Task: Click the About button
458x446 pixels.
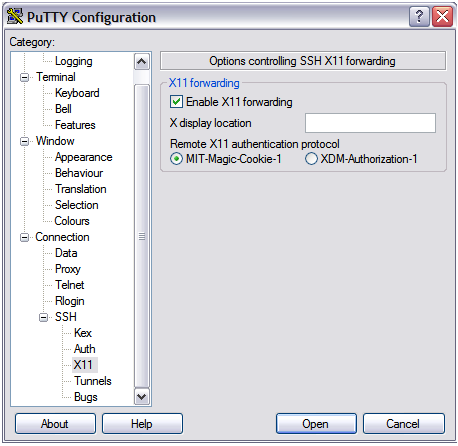Action: tap(55, 424)
